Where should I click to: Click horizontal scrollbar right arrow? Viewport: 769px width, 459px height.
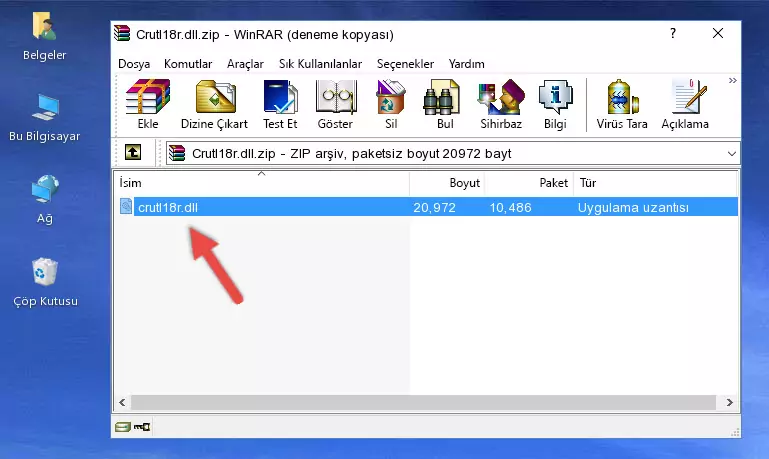pyautogui.click(x=730, y=403)
